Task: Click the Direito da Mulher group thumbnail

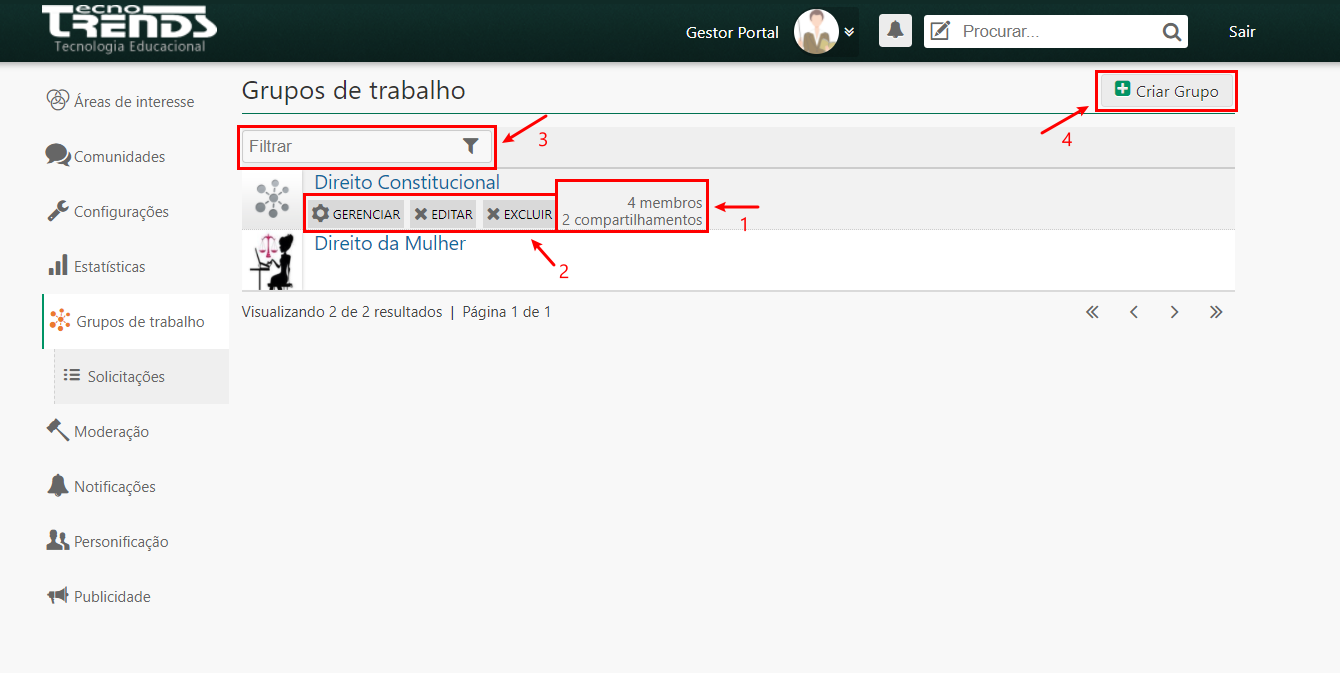Action: tap(270, 262)
